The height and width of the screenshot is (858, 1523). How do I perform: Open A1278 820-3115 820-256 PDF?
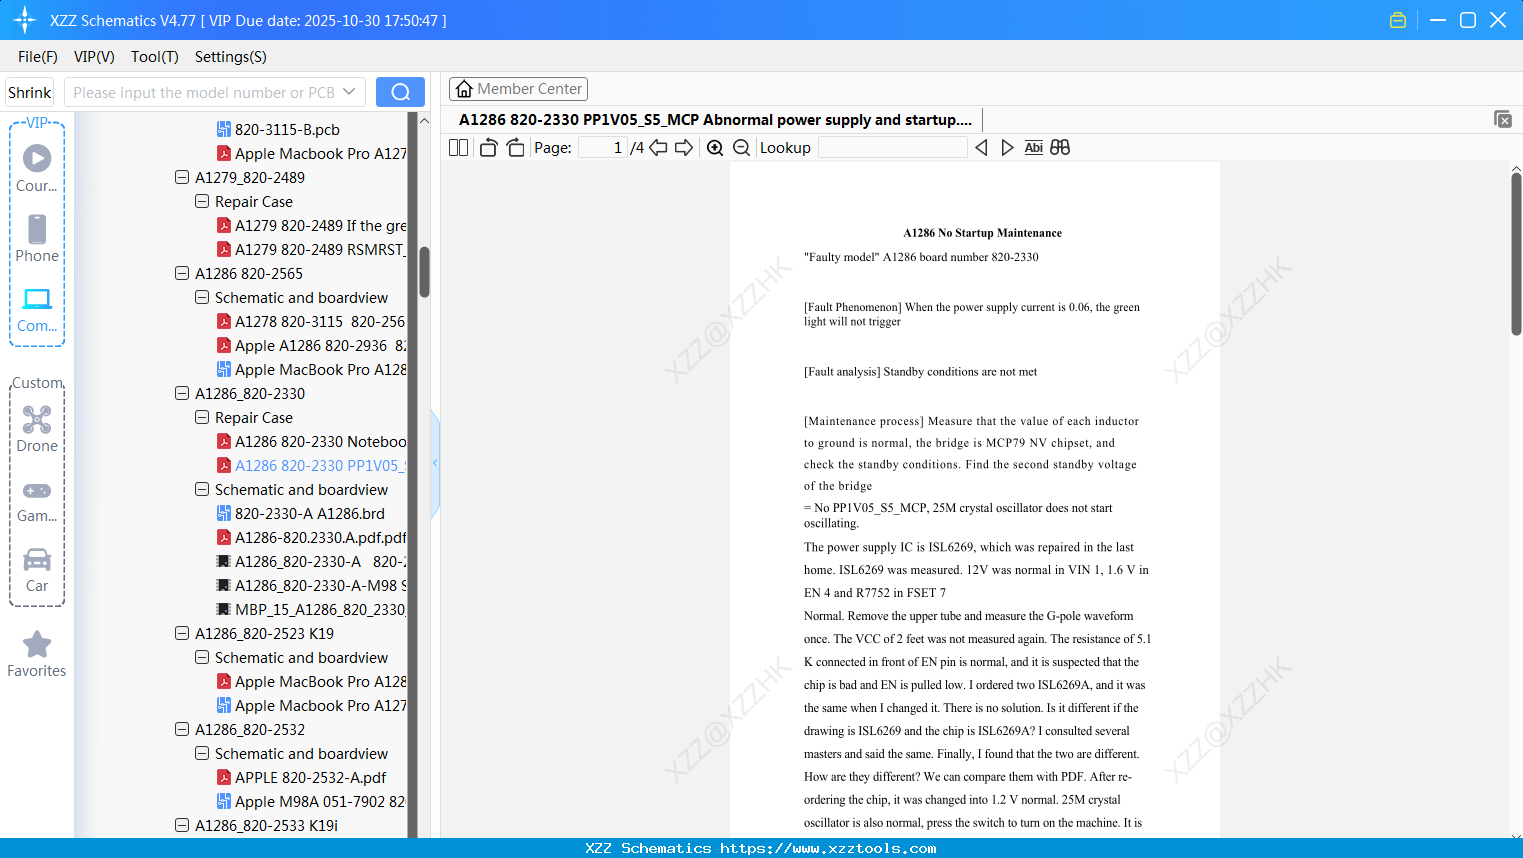pyautogui.click(x=311, y=321)
